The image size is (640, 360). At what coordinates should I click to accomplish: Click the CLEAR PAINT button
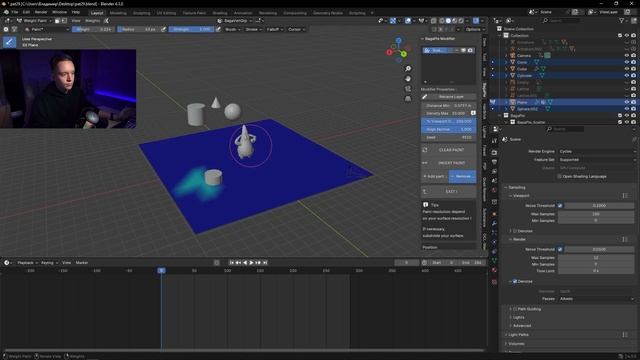[449, 150]
